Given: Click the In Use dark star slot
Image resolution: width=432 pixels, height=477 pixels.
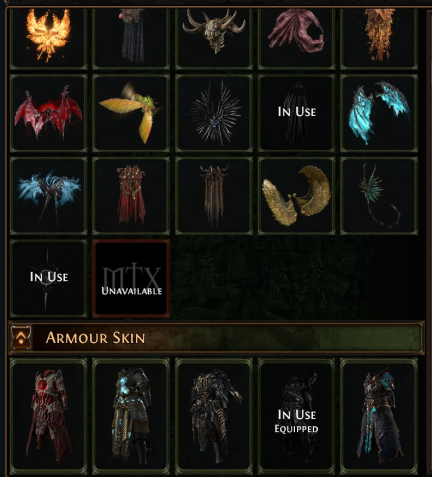Looking at the screenshot, I should 49,278.
